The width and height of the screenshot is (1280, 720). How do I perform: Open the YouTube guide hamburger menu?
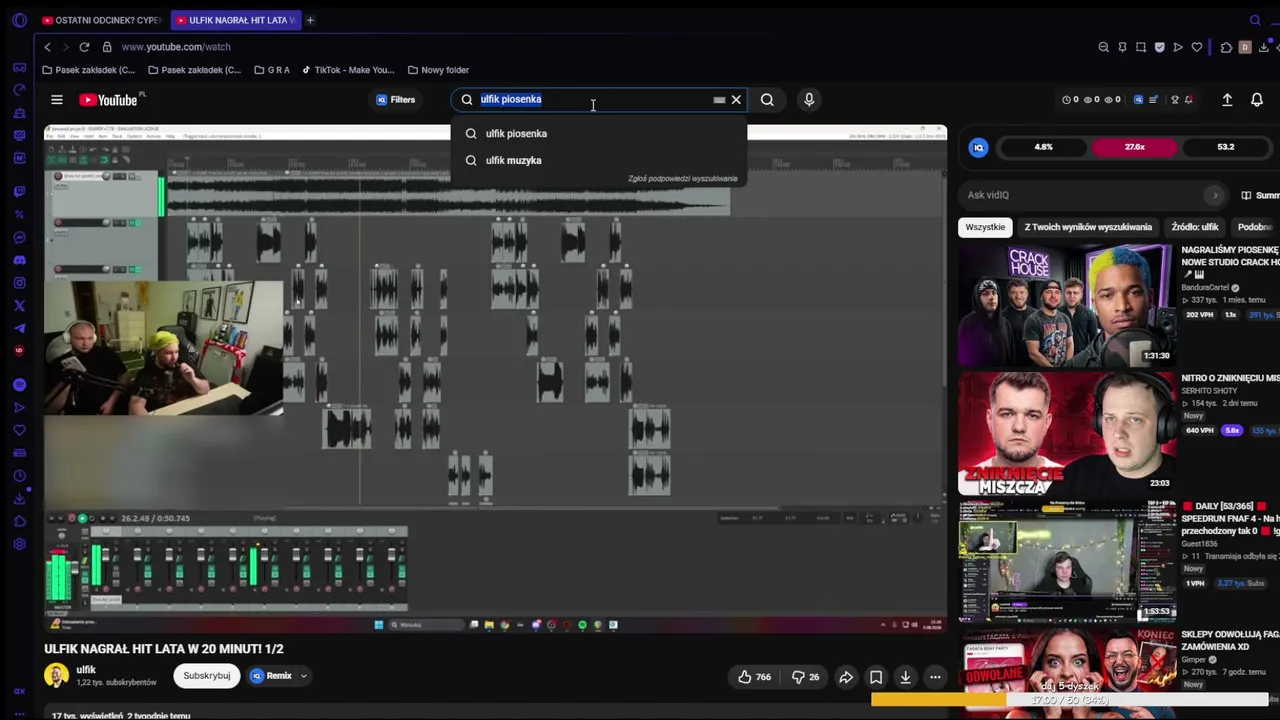click(57, 100)
